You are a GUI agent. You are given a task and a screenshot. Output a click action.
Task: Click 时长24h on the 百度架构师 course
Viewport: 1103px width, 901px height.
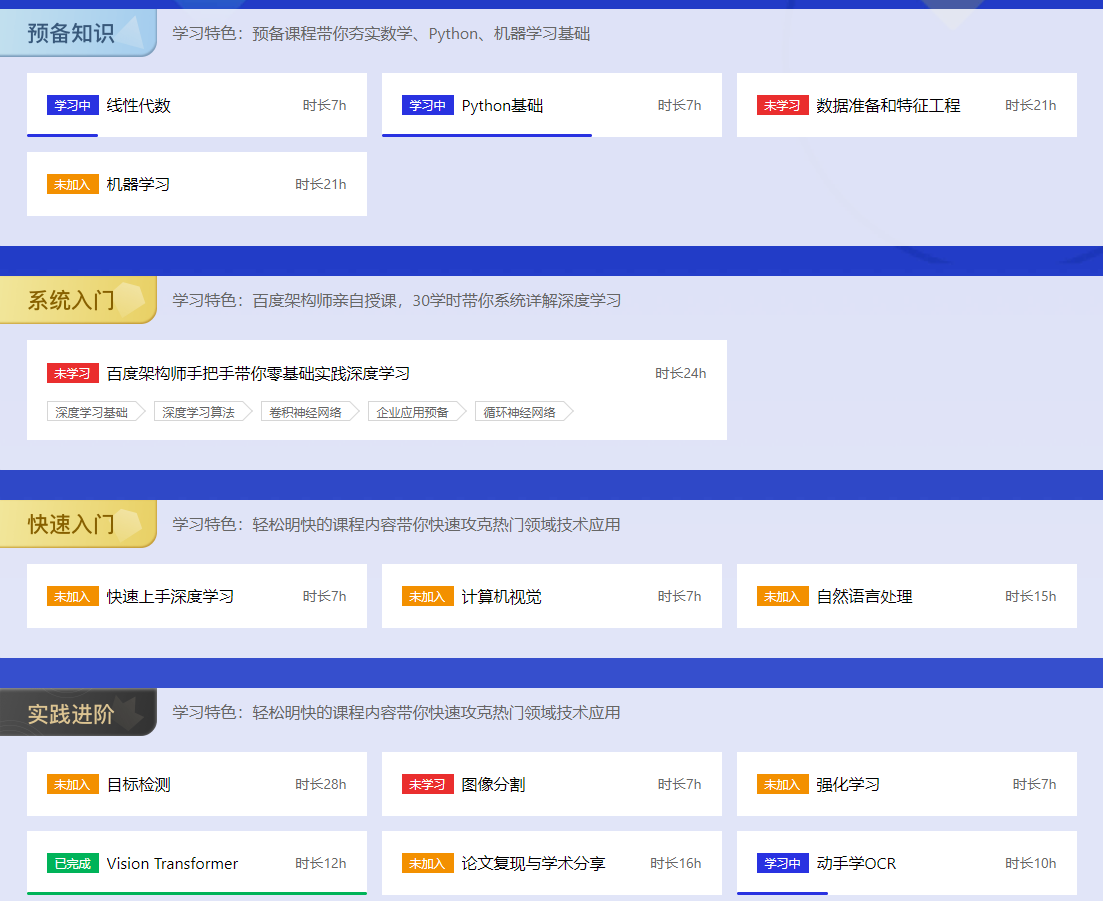(x=680, y=373)
